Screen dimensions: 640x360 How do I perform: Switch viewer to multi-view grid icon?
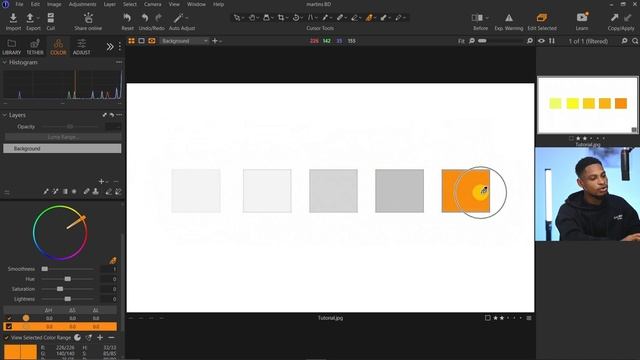click(x=131, y=41)
